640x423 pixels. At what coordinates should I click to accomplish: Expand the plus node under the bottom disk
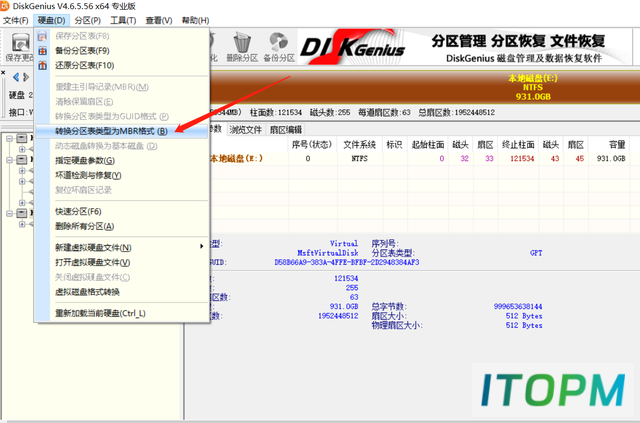click(22, 224)
